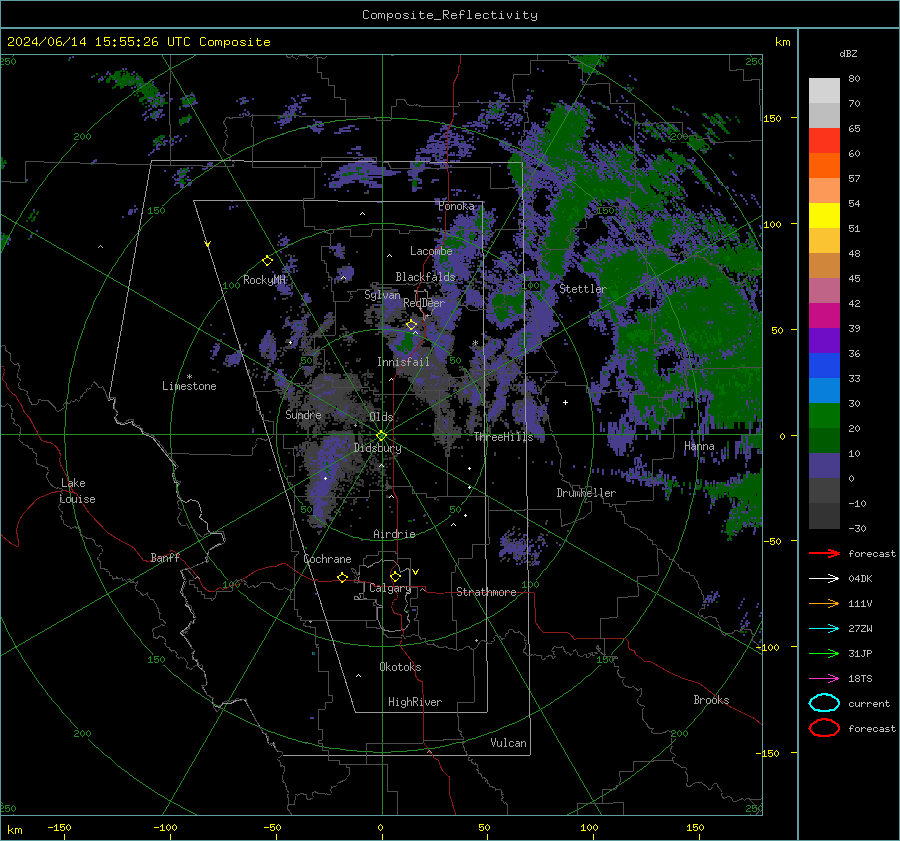This screenshot has width=900, height=841.
Task: Click the 39 dBZ magenta color swatch
Action: click(824, 315)
